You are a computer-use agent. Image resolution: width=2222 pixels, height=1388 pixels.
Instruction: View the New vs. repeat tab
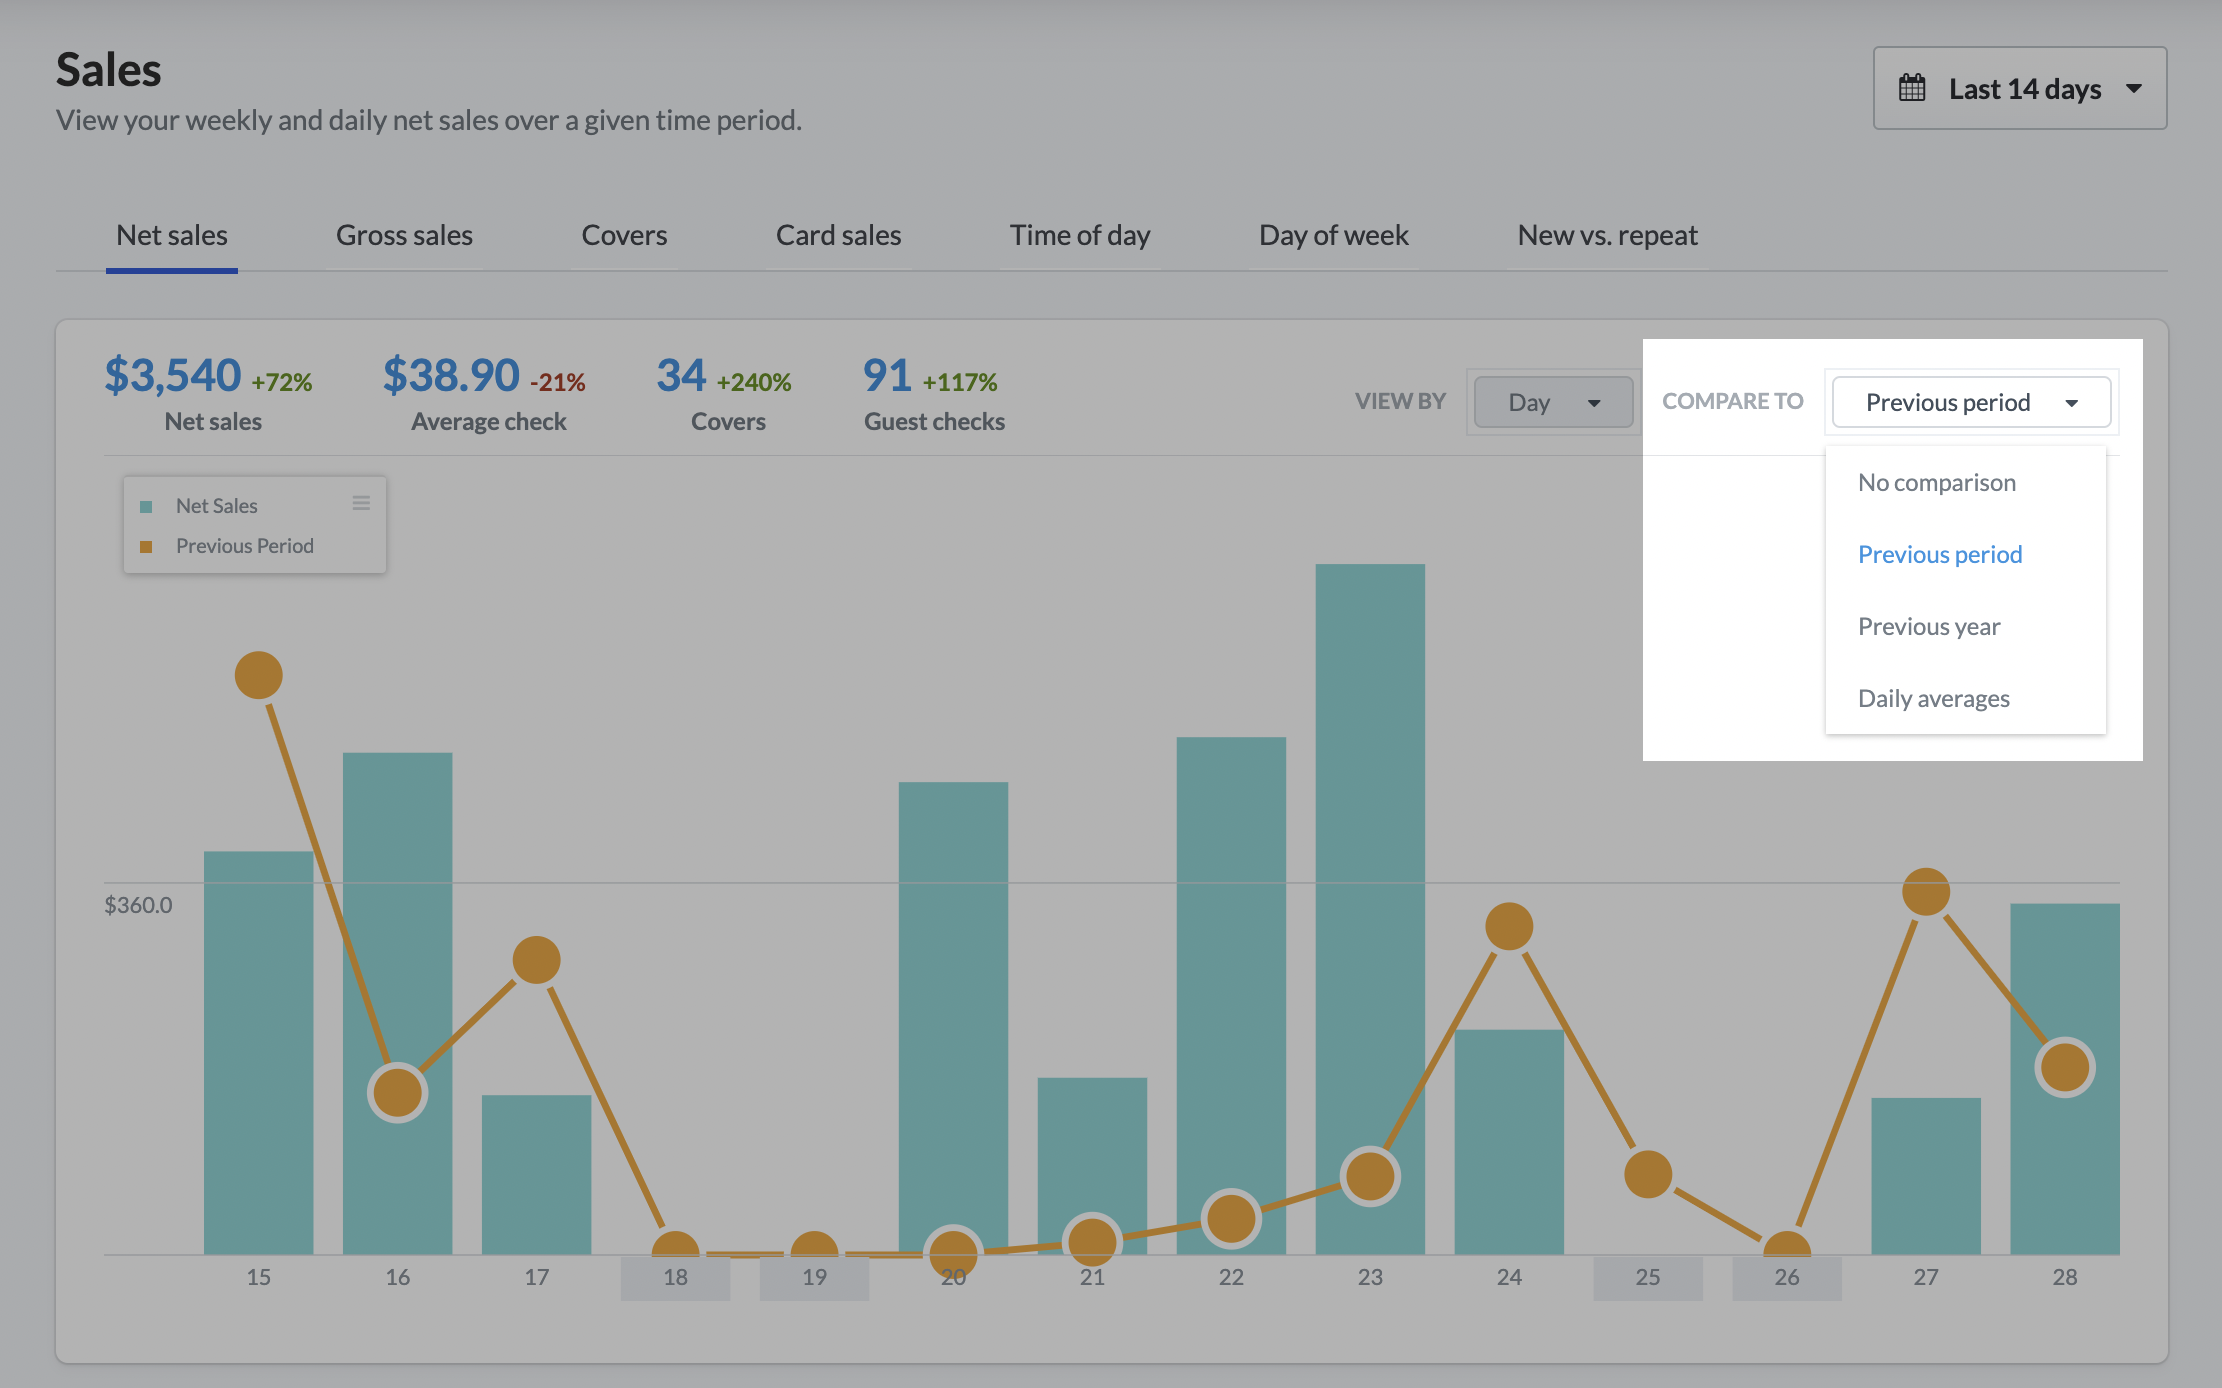tap(1607, 236)
